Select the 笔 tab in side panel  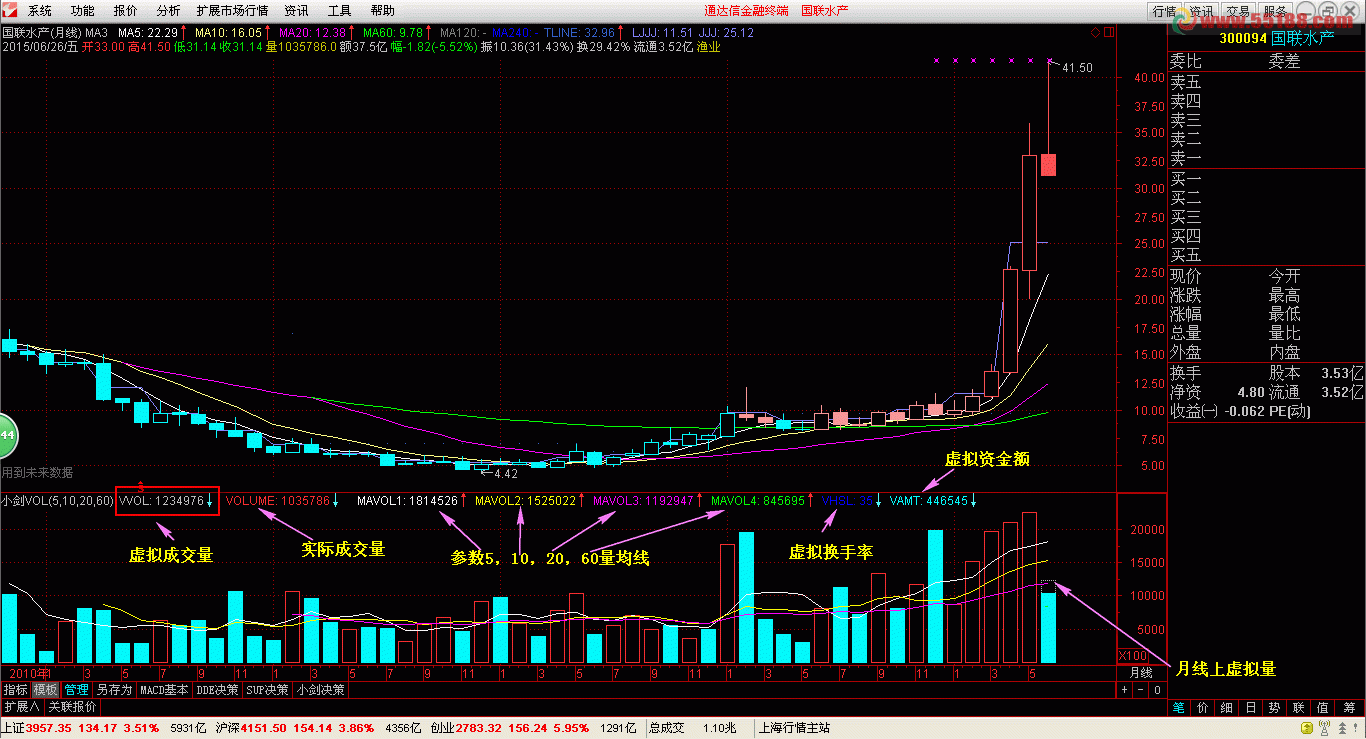tap(1179, 708)
